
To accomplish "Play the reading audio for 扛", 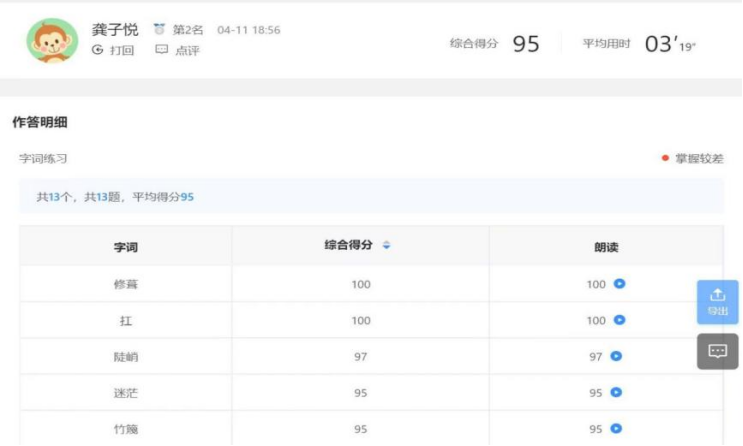I will click(x=619, y=320).
